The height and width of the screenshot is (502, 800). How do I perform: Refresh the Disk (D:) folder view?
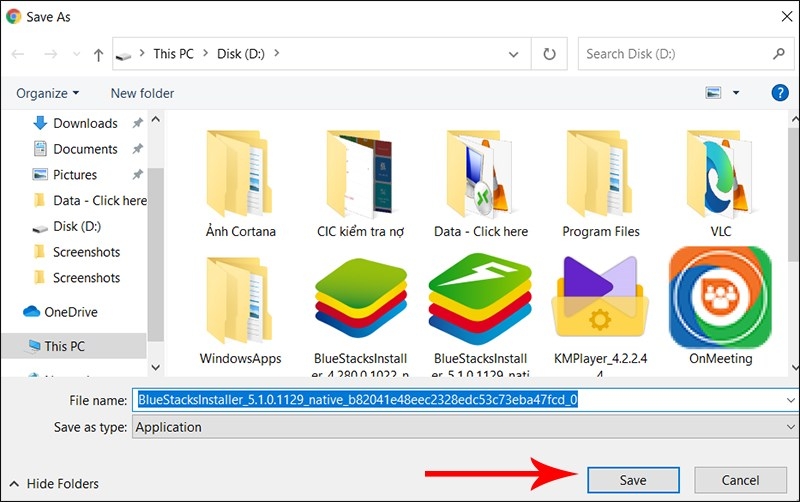pyautogui.click(x=549, y=54)
